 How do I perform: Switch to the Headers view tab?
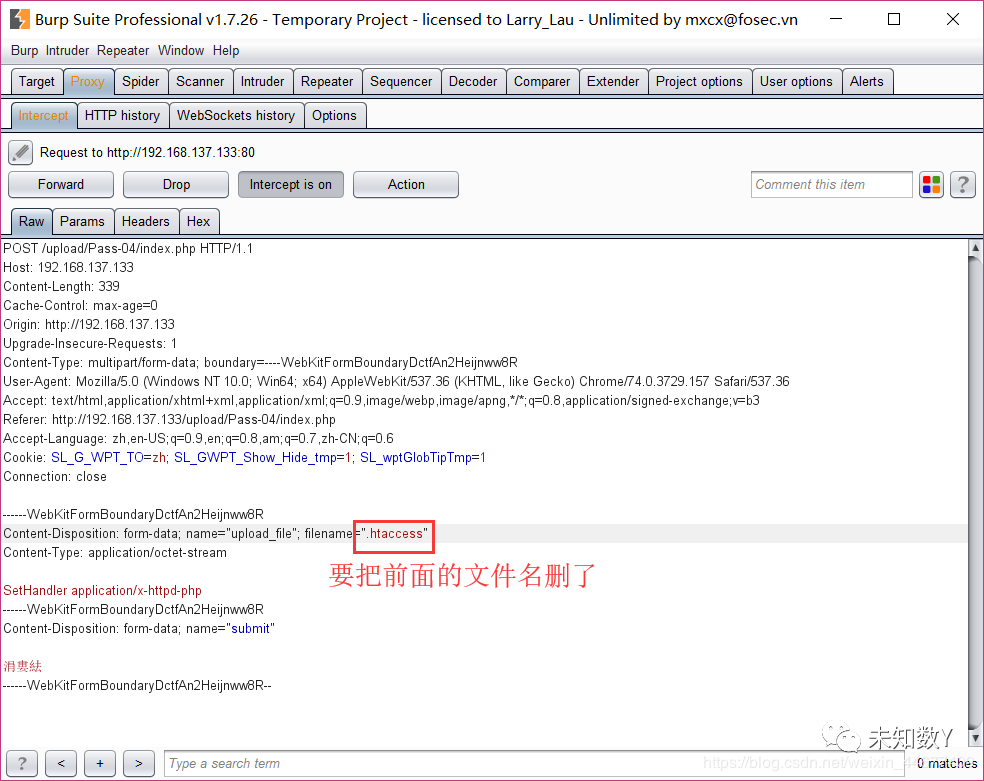tap(146, 221)
